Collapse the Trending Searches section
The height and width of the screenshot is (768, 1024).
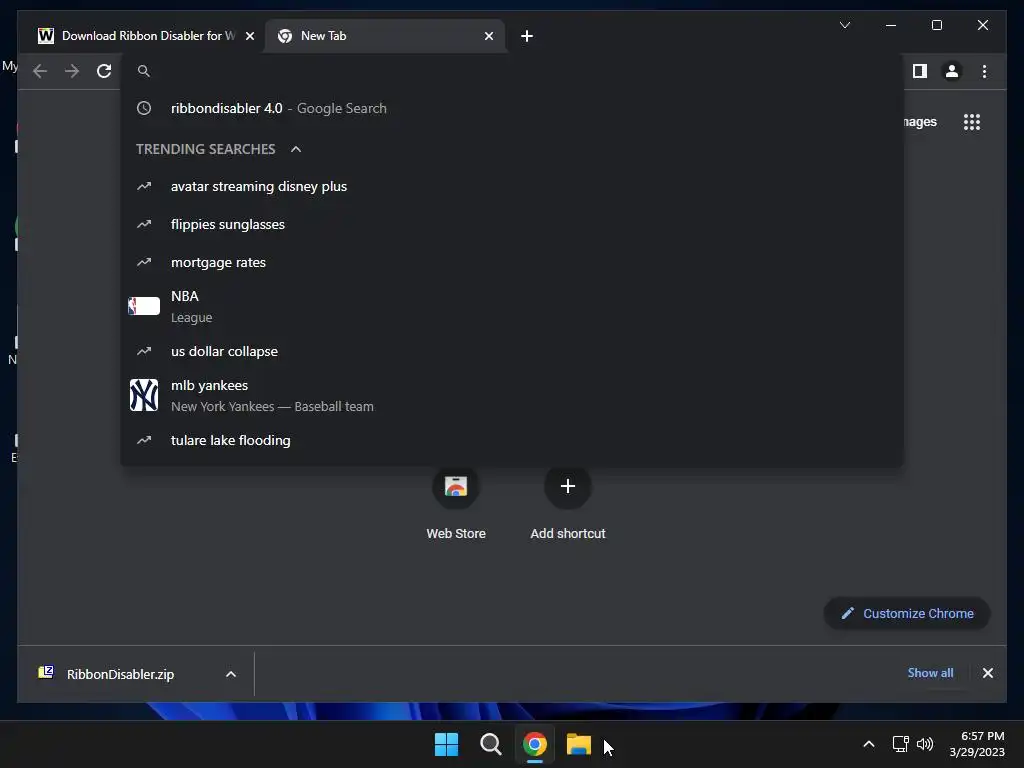(x=296, y=149)
